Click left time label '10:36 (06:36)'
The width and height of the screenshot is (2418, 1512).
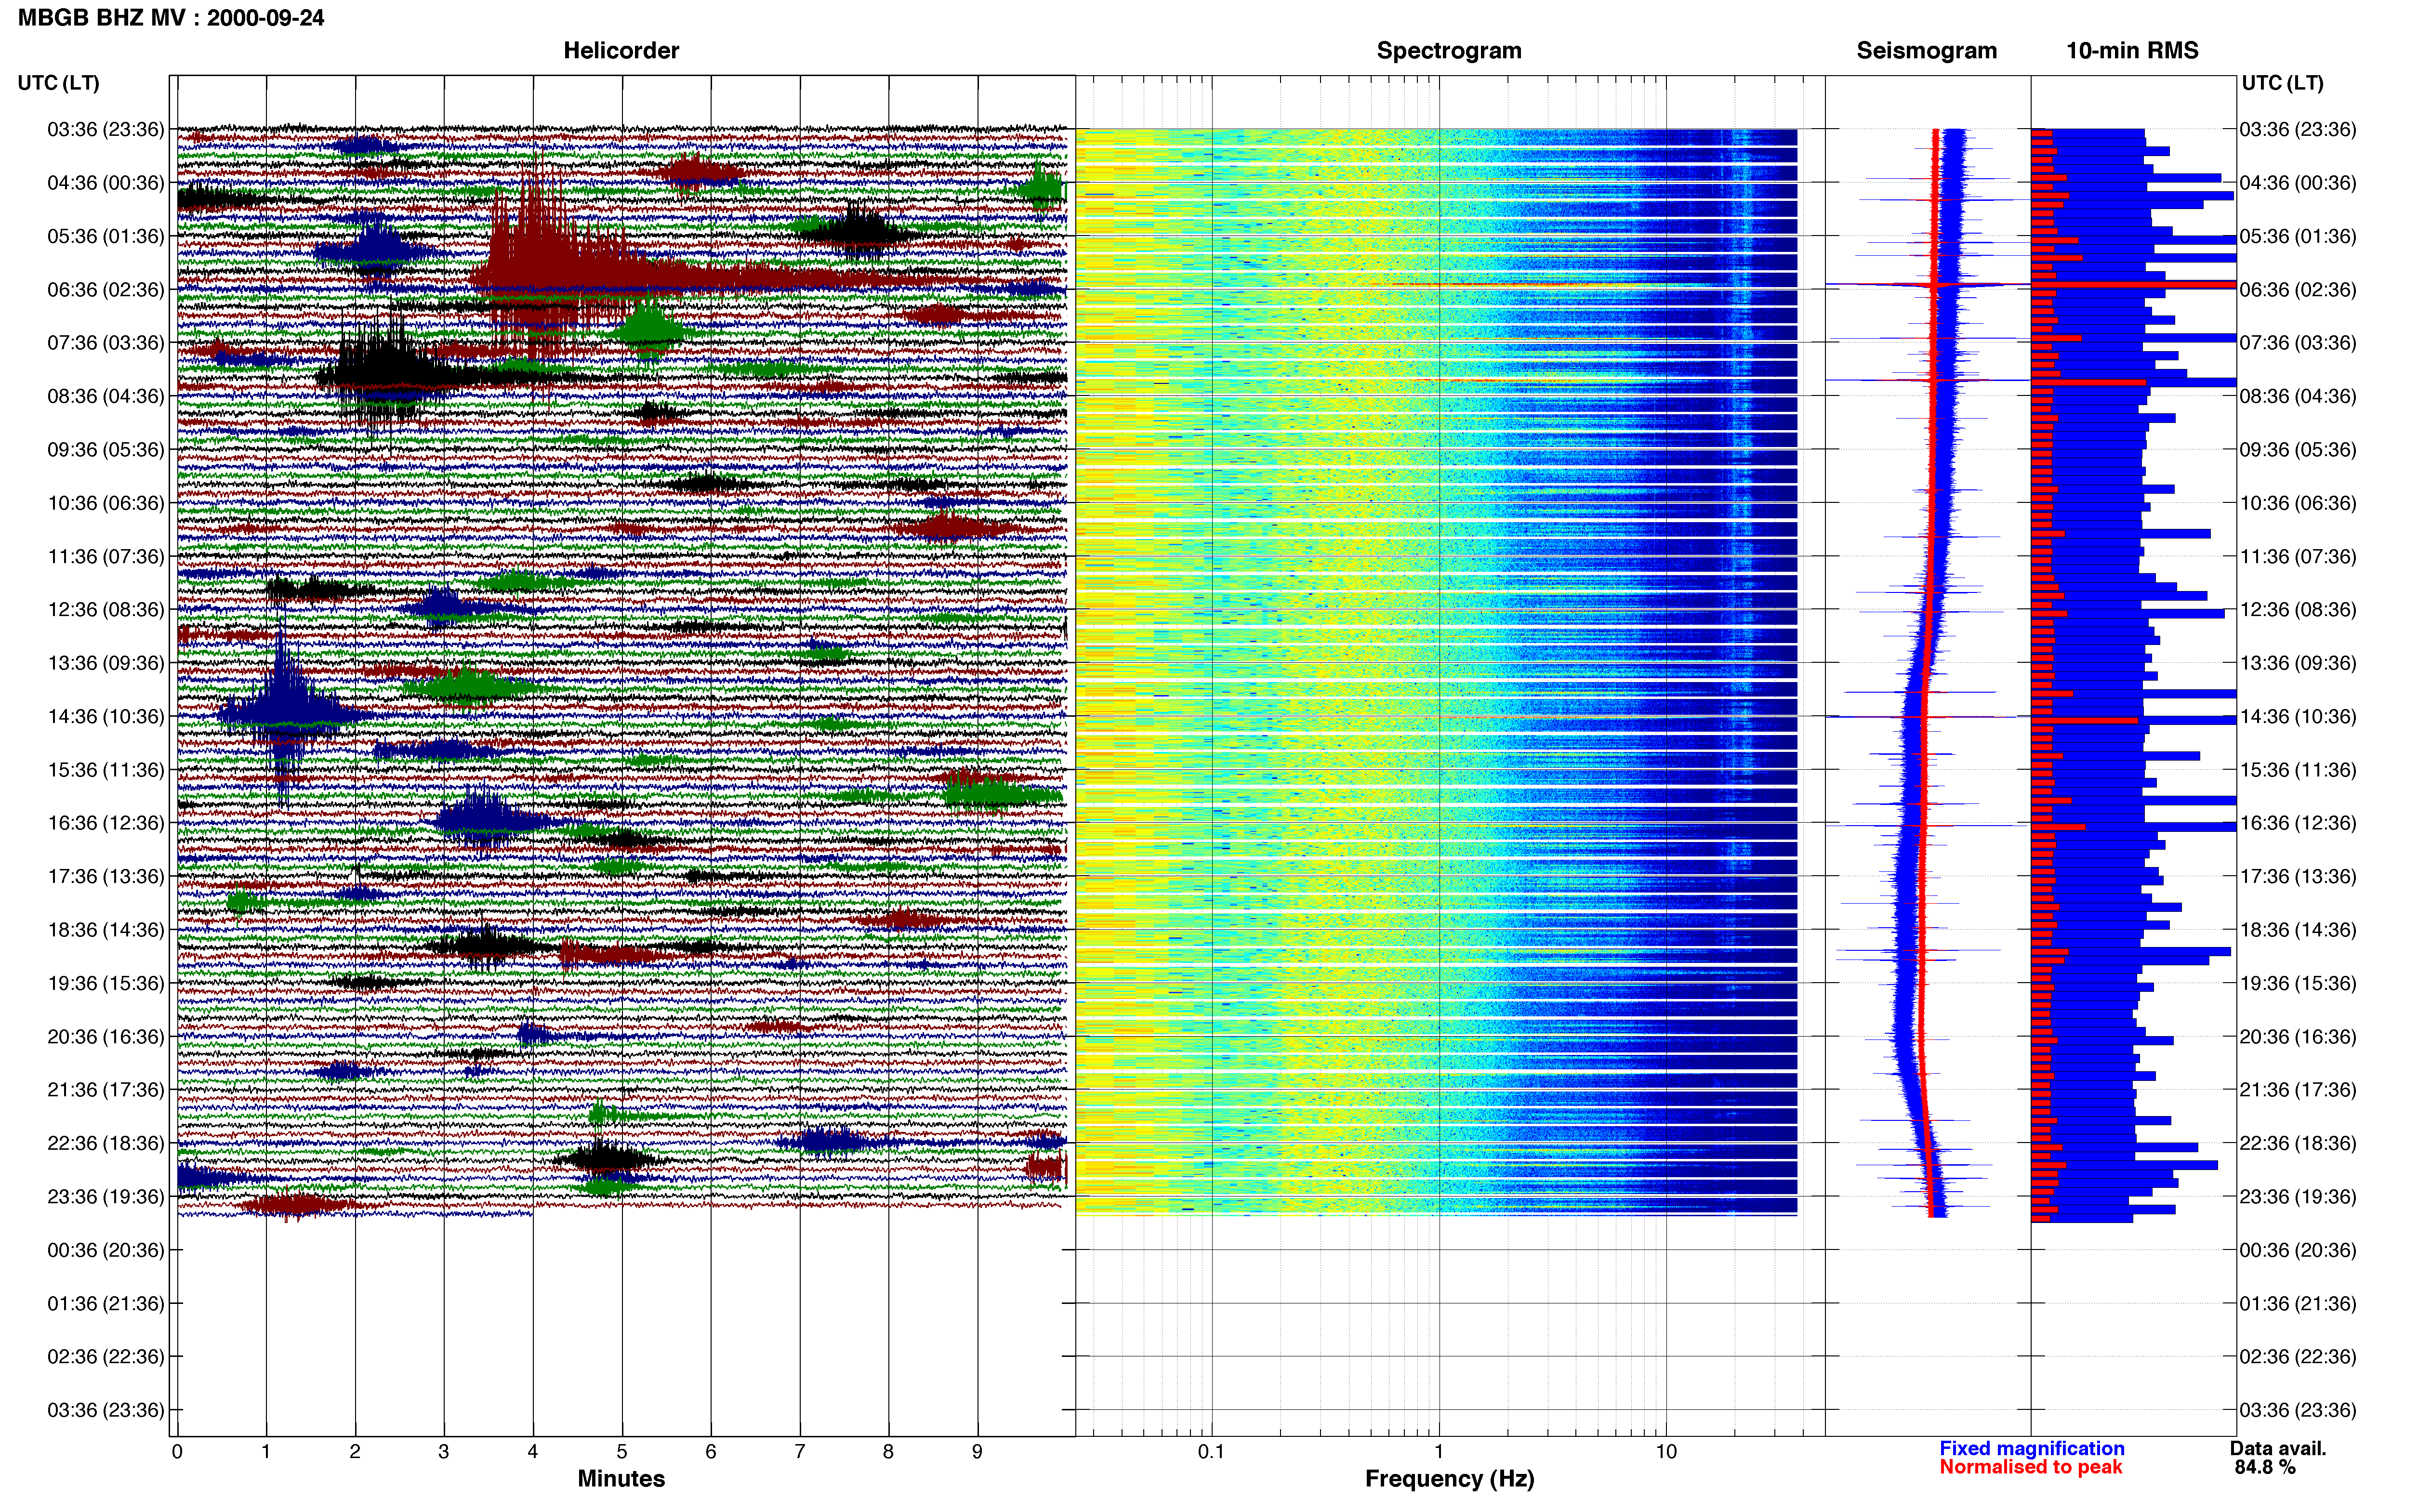(106, 503)
